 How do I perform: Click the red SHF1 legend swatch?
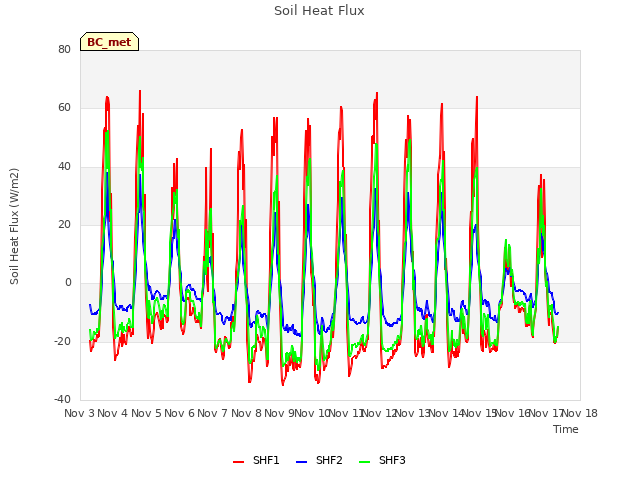click(238, 462)
